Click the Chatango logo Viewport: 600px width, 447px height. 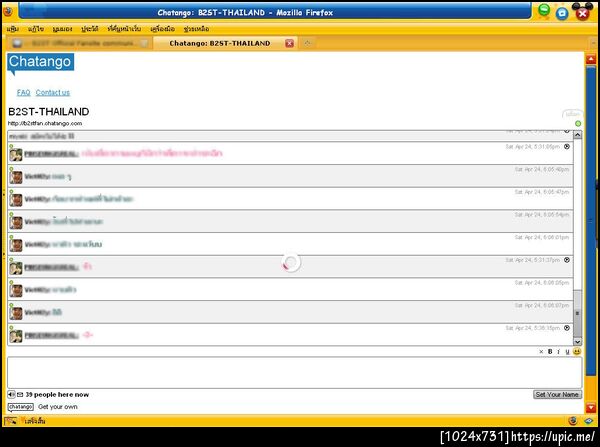(x=40, y=62)
